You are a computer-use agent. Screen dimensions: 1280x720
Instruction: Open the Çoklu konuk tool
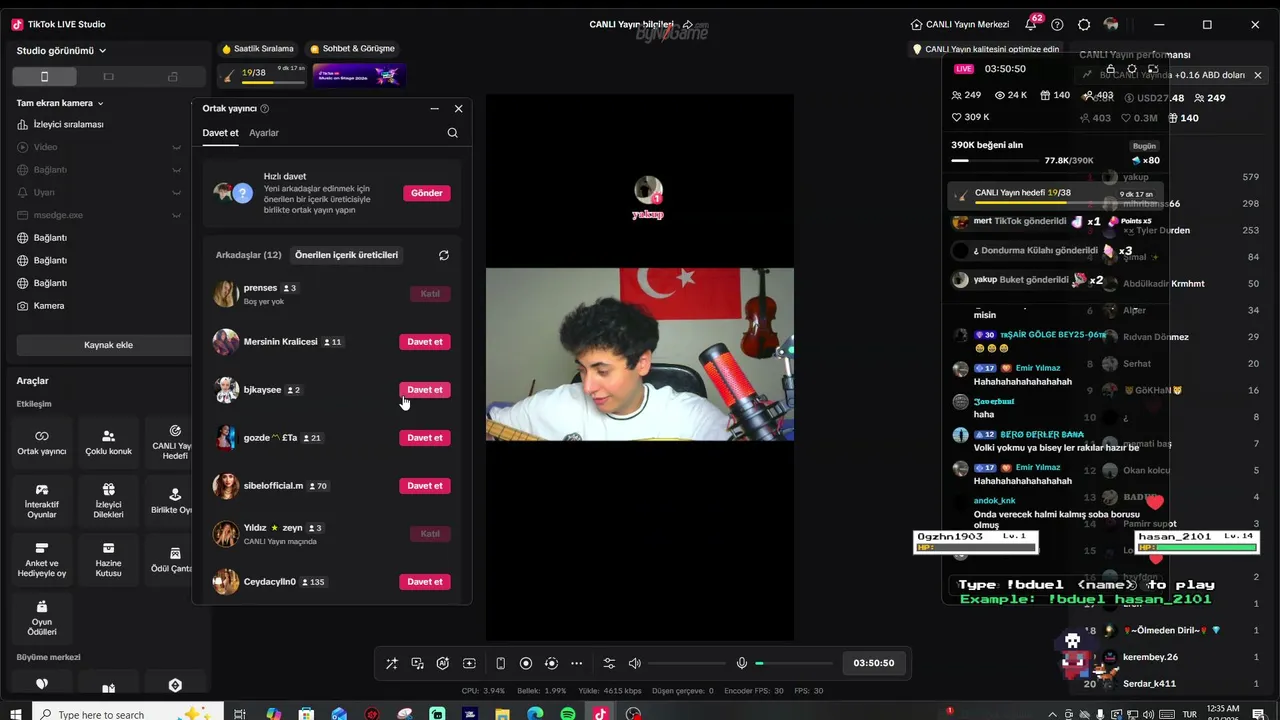tap(108, 443)
